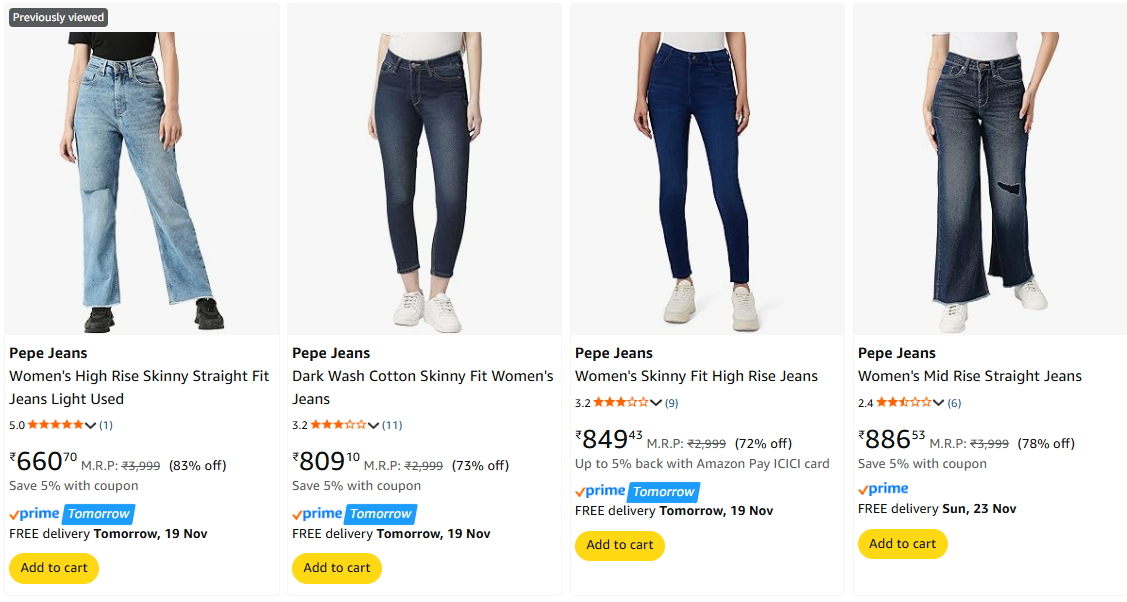
Task: Open the 6 reviews count link
Action: click(x=954, y=403)
